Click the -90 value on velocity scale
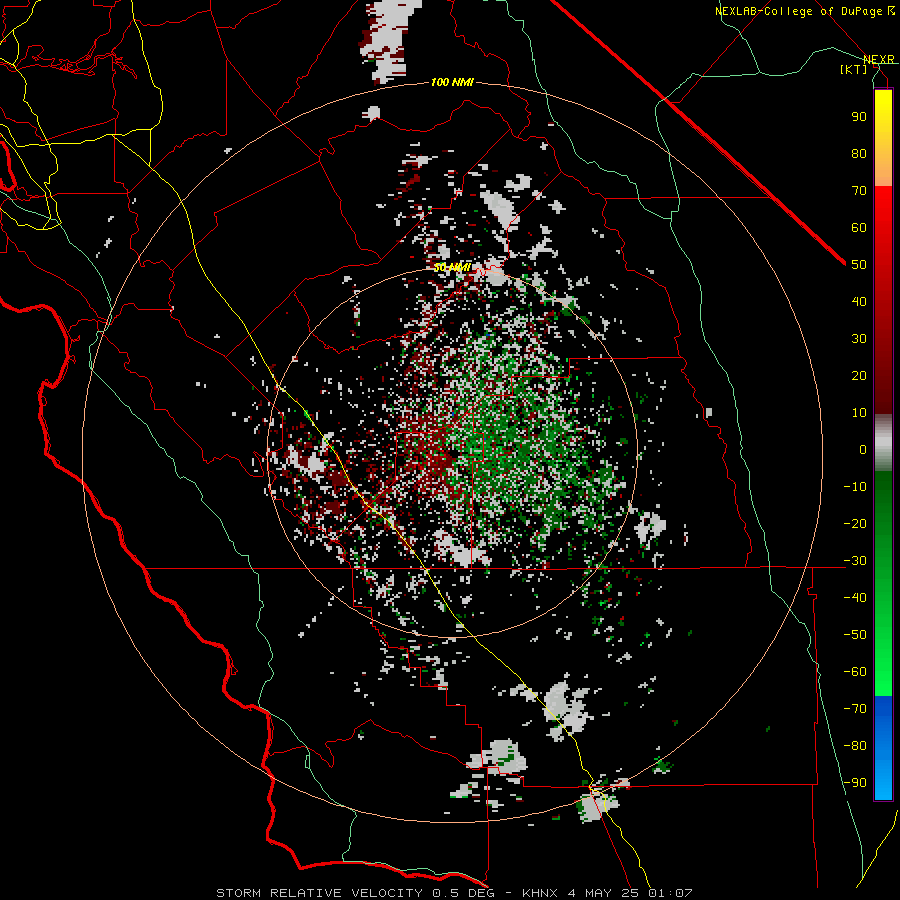This screenshot has height=900, width=900. [855, 783]
